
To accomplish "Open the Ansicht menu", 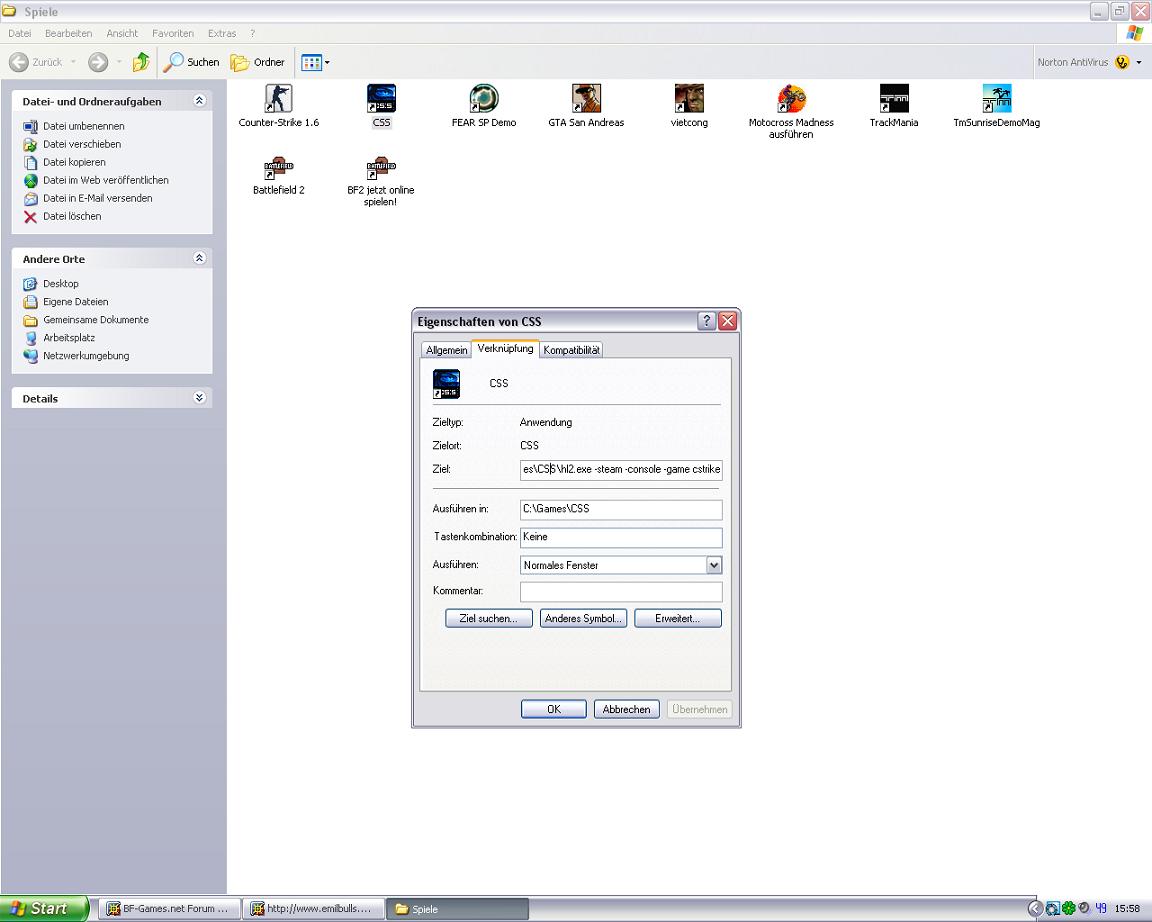I will tap(122, 33).
